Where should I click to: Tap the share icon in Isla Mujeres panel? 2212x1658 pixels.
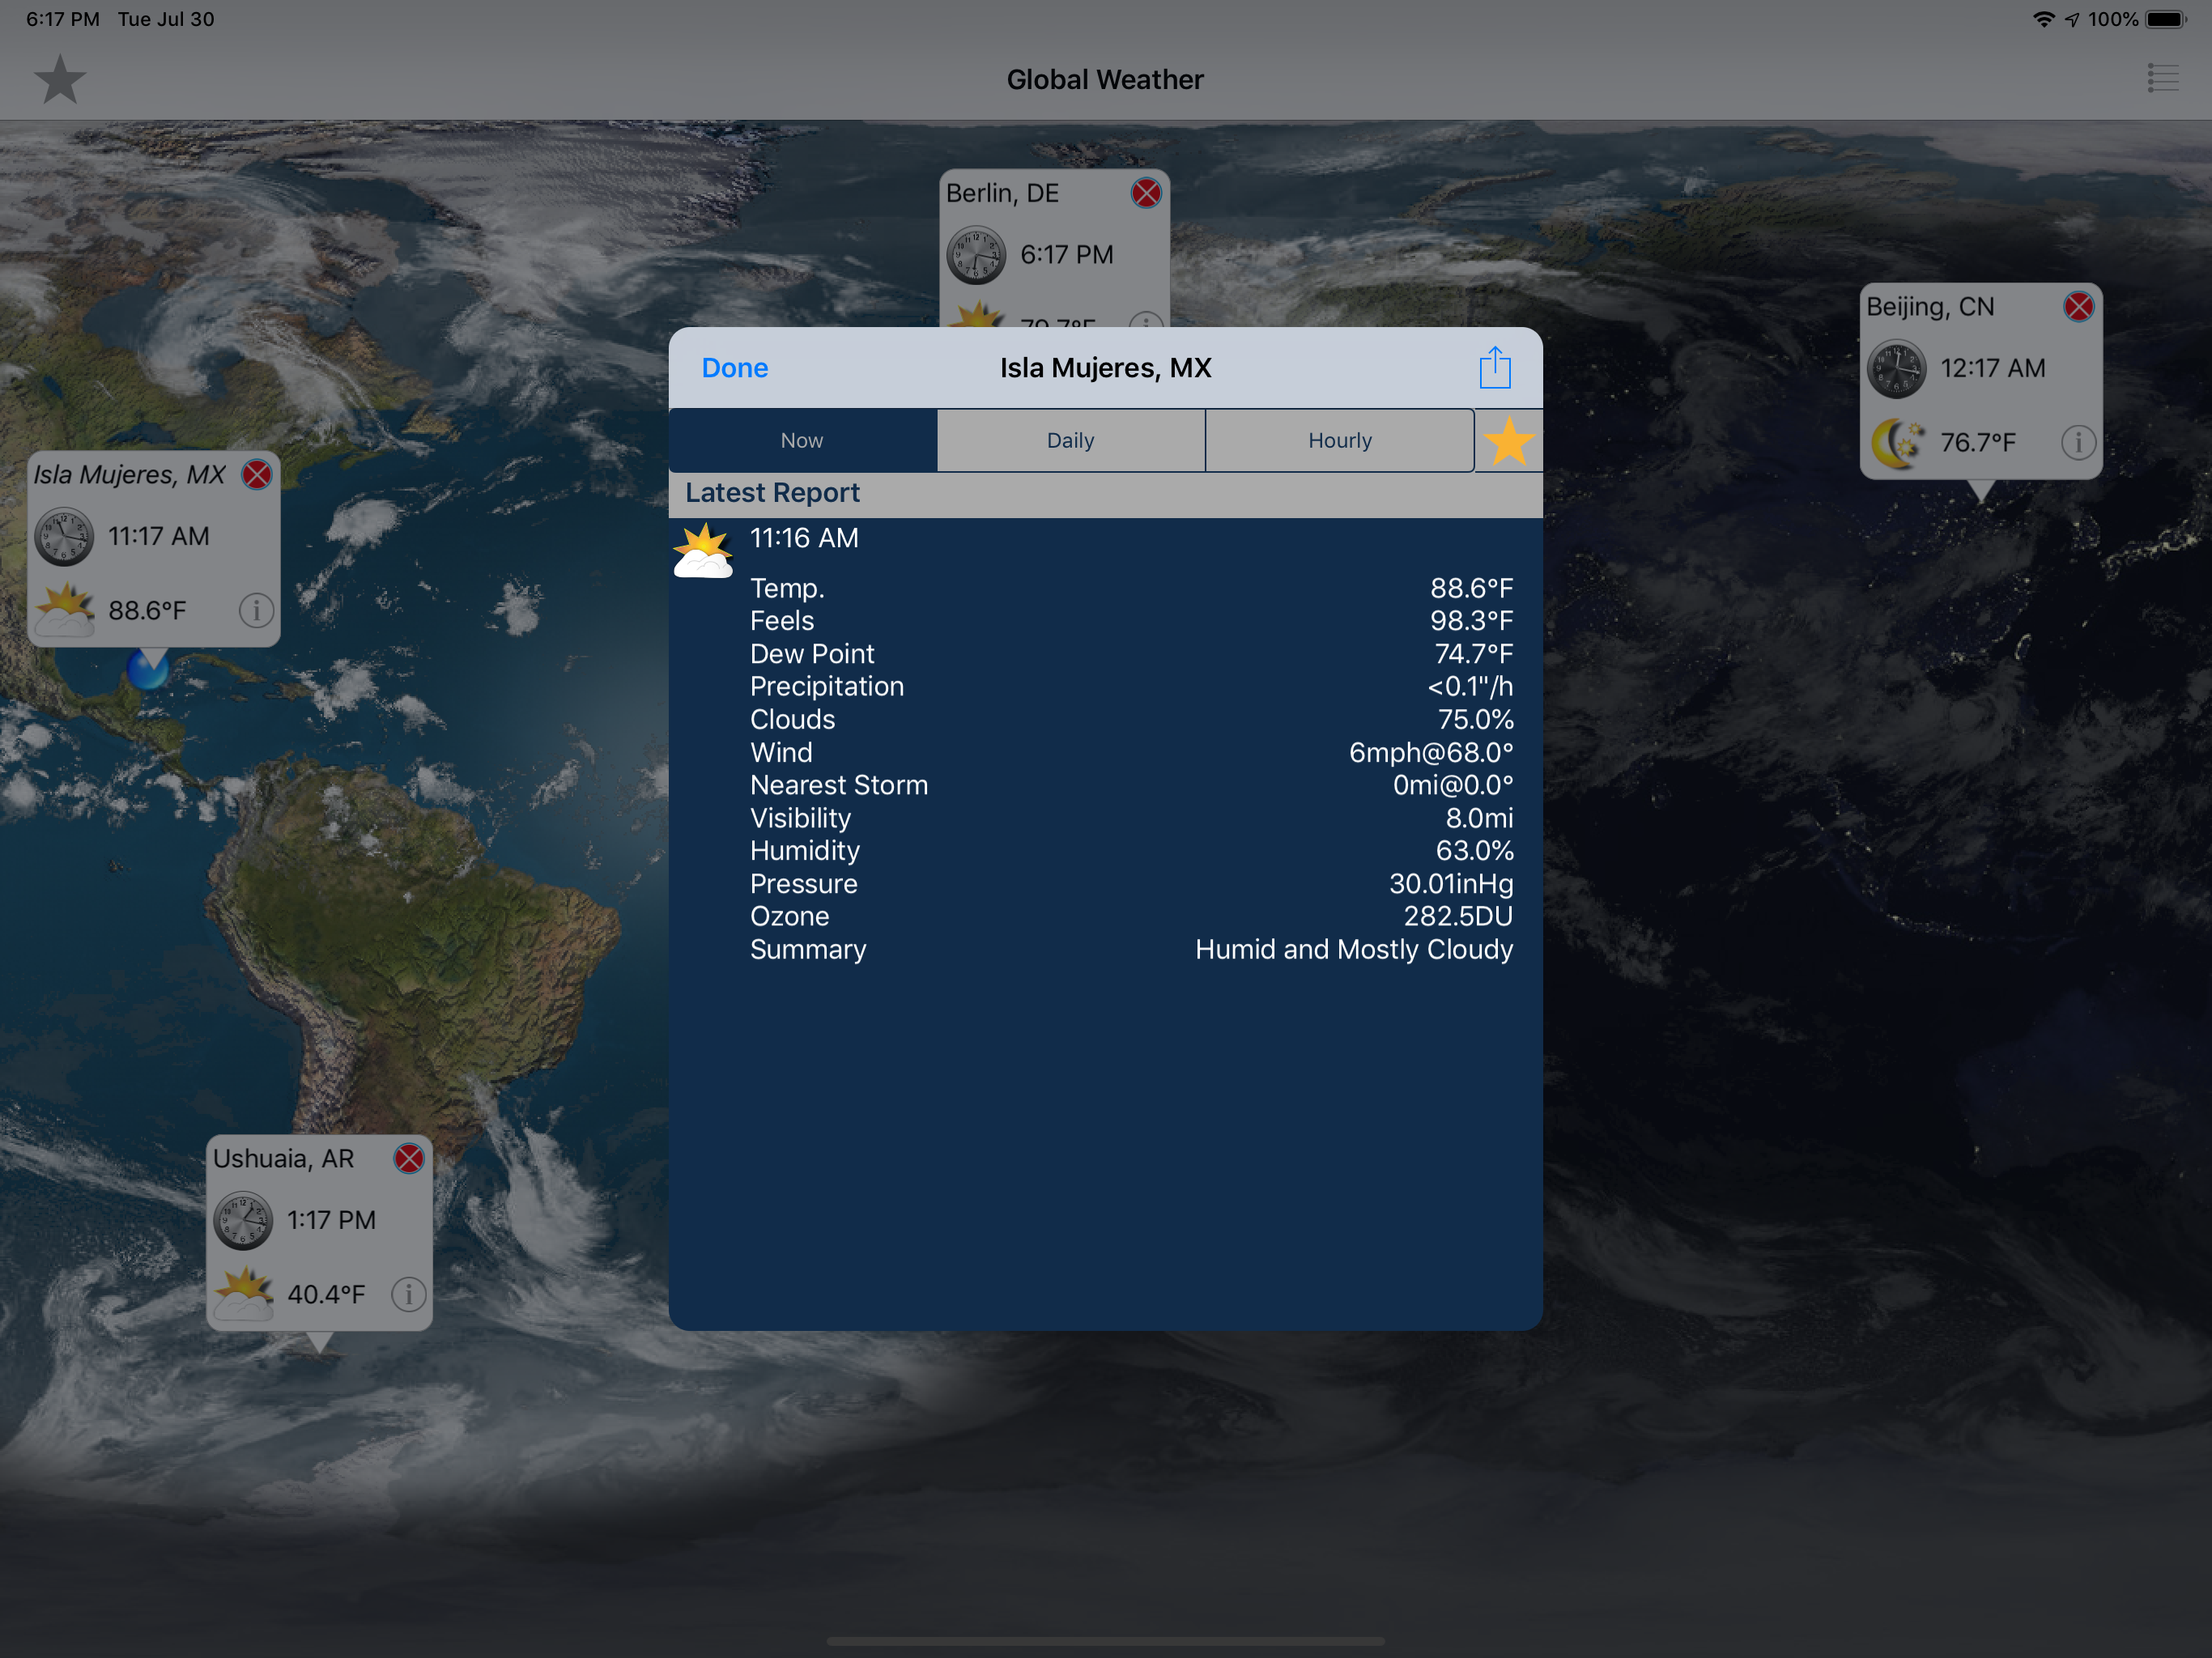point(1494,368)
